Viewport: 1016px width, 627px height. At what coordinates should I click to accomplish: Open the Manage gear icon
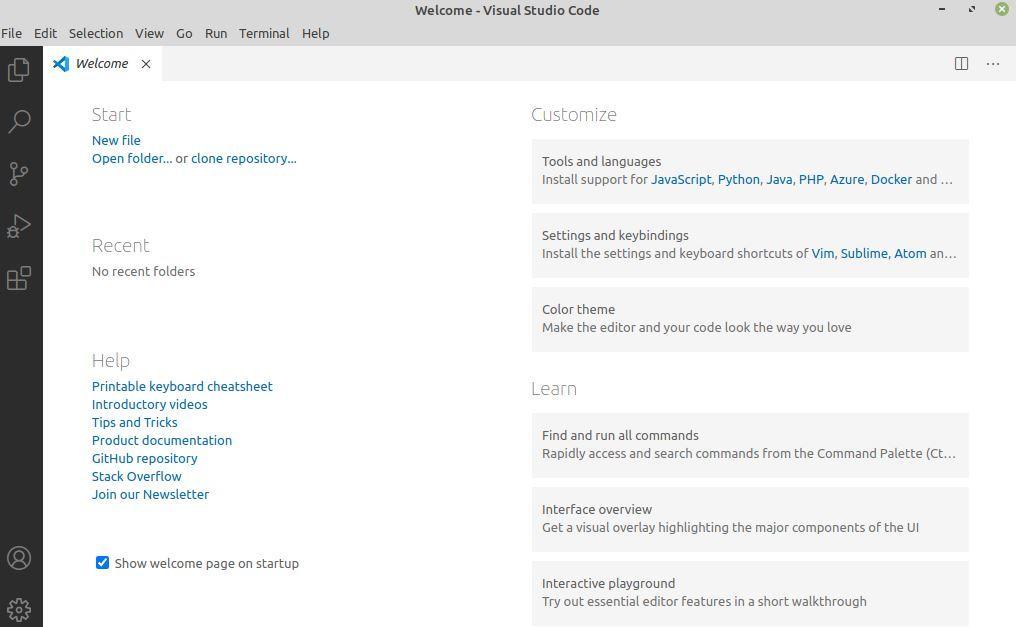point(19,609)
